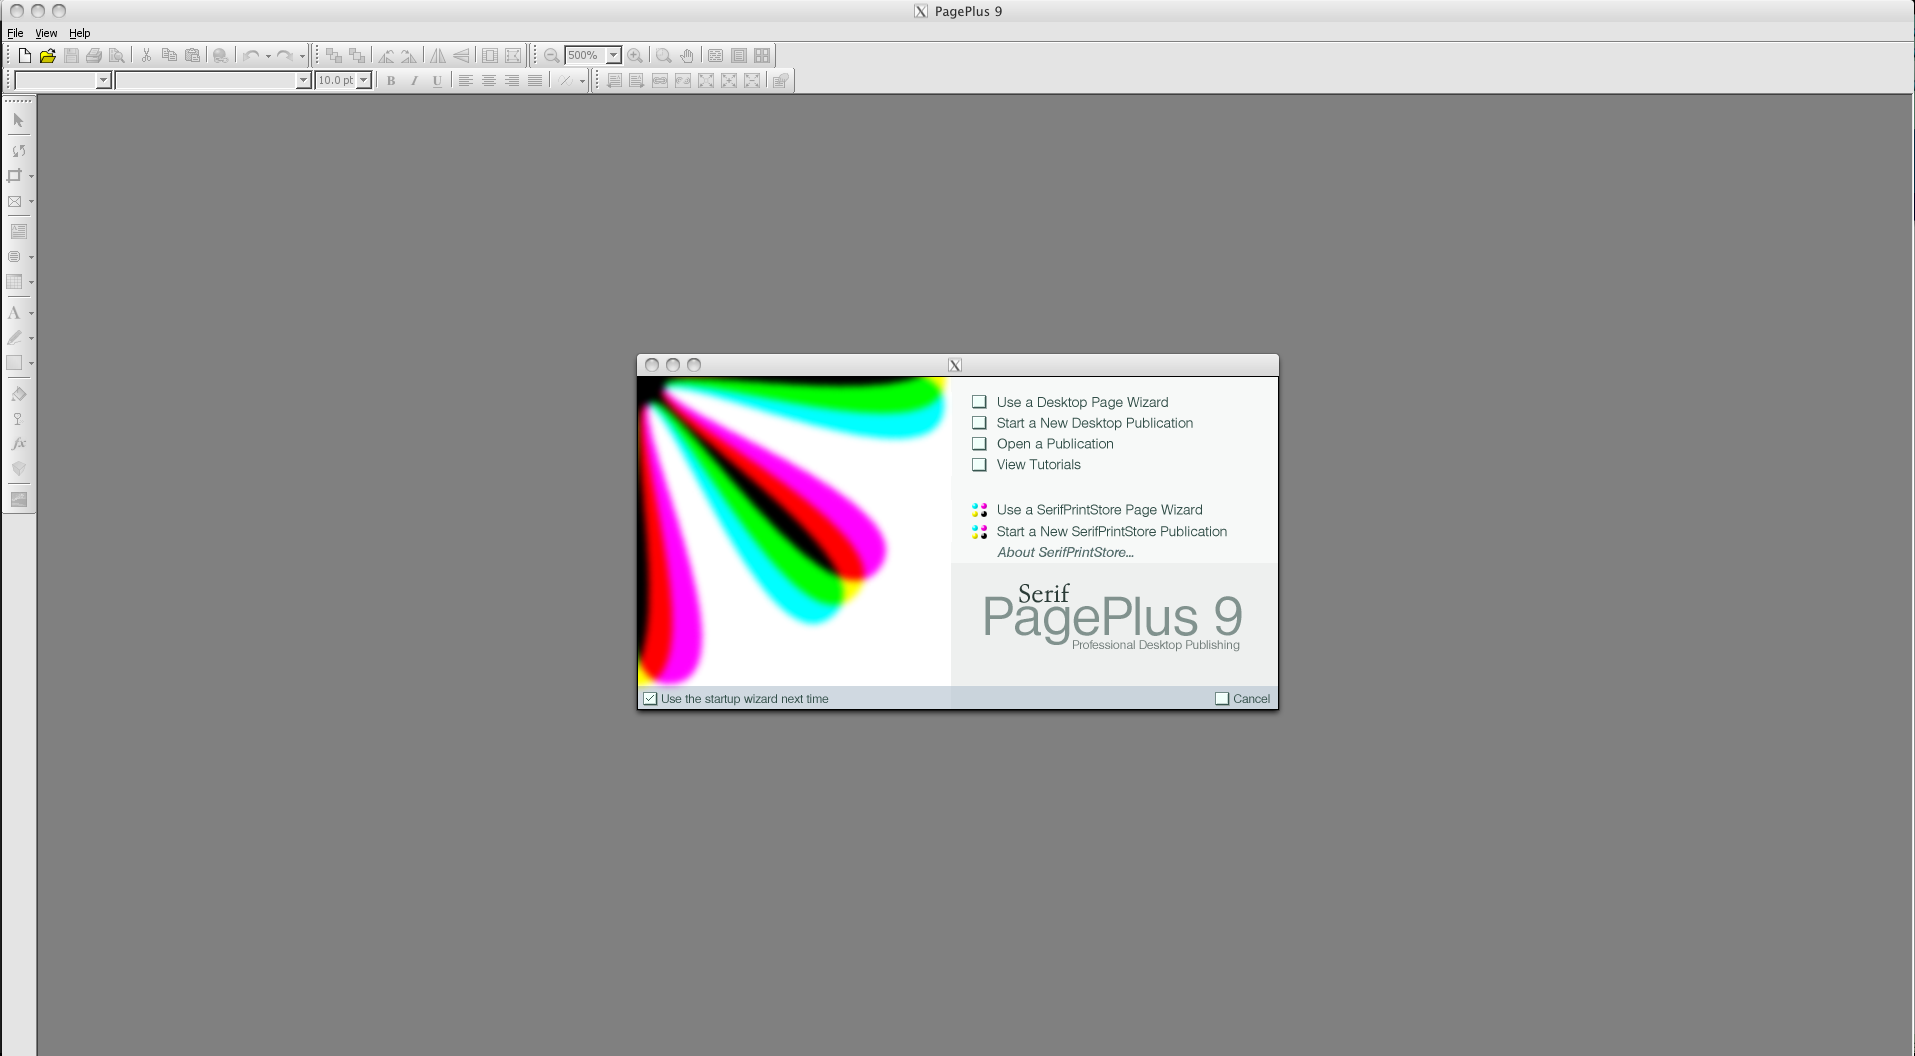The width and height of the screenshot is (1915, 1056).
Task: Click inside the zoom percentage field
Action: tap(585, 56)
